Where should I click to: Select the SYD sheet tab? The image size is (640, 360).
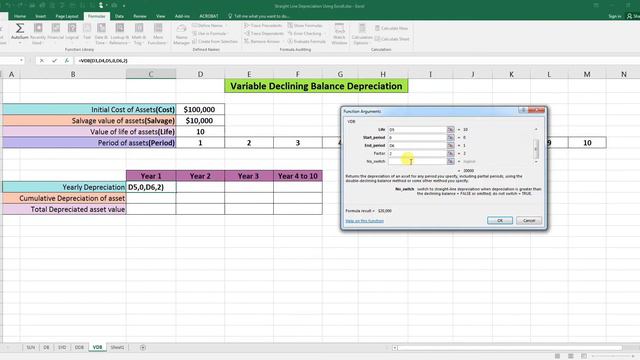(62, 347)
